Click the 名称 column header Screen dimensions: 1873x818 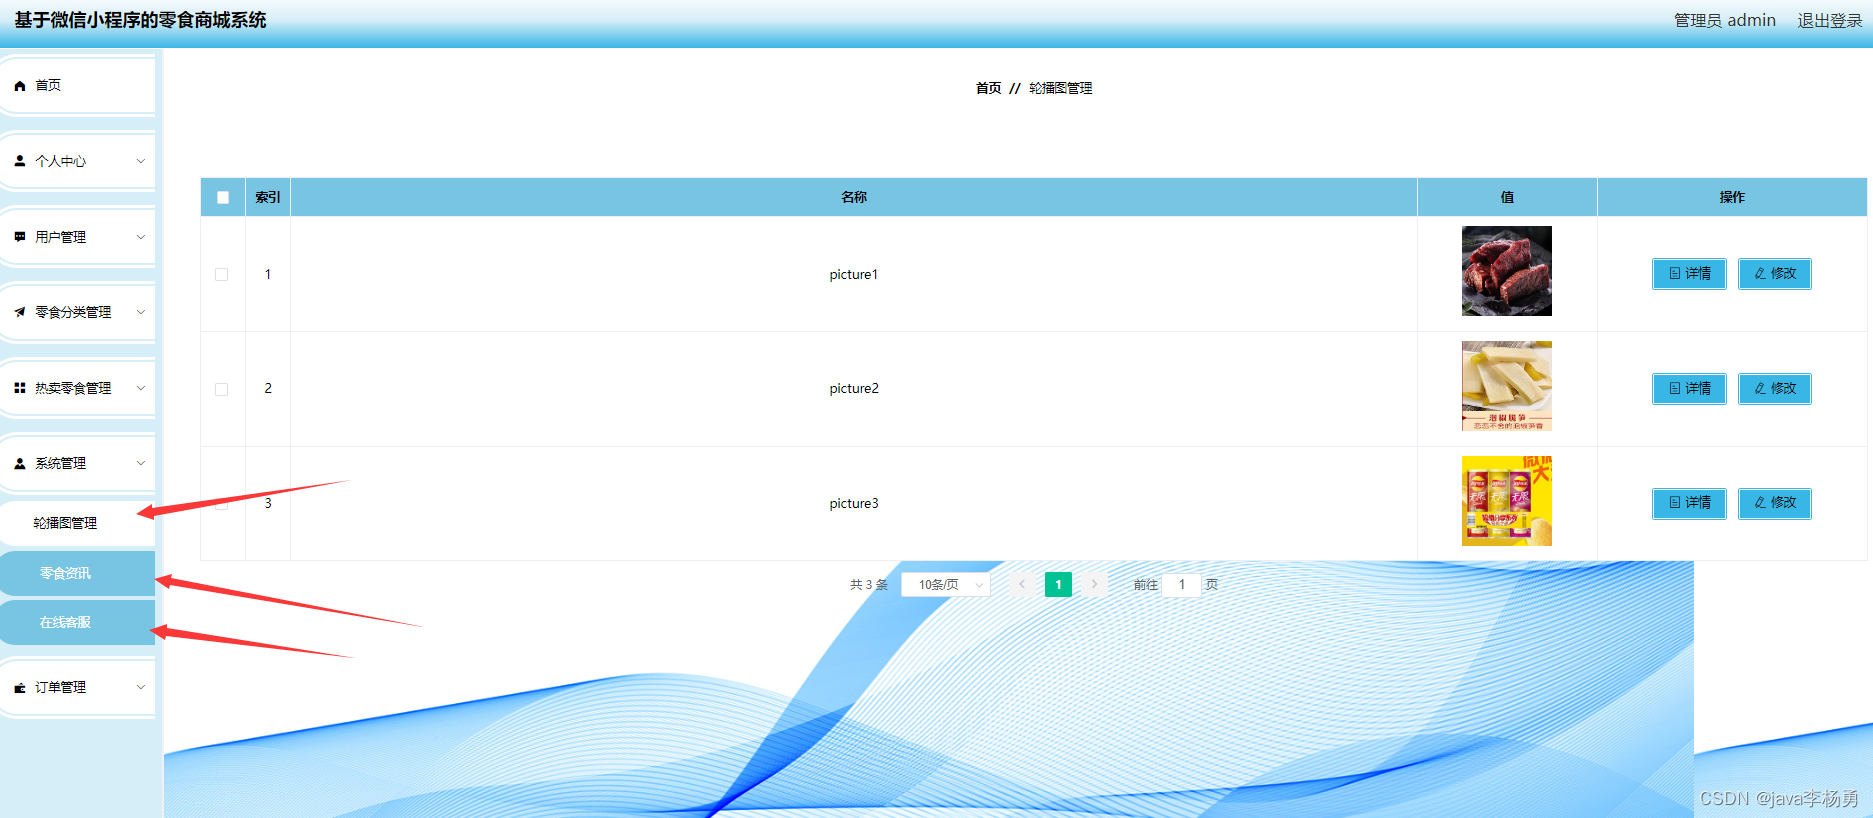(854, 197)
